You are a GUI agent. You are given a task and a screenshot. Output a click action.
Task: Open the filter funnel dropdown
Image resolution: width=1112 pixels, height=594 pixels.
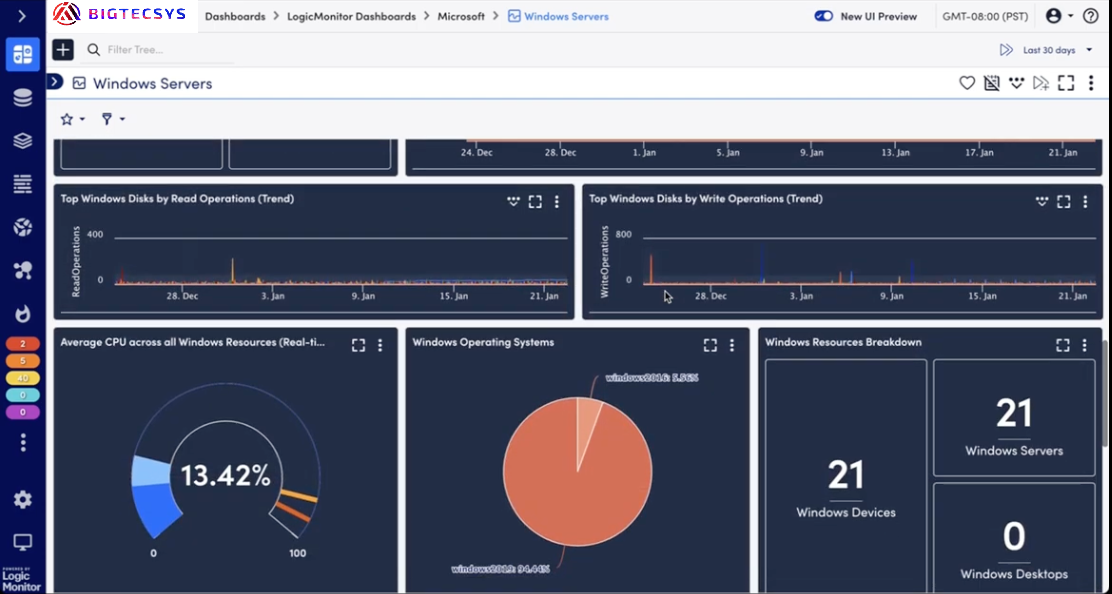[113, 119]
